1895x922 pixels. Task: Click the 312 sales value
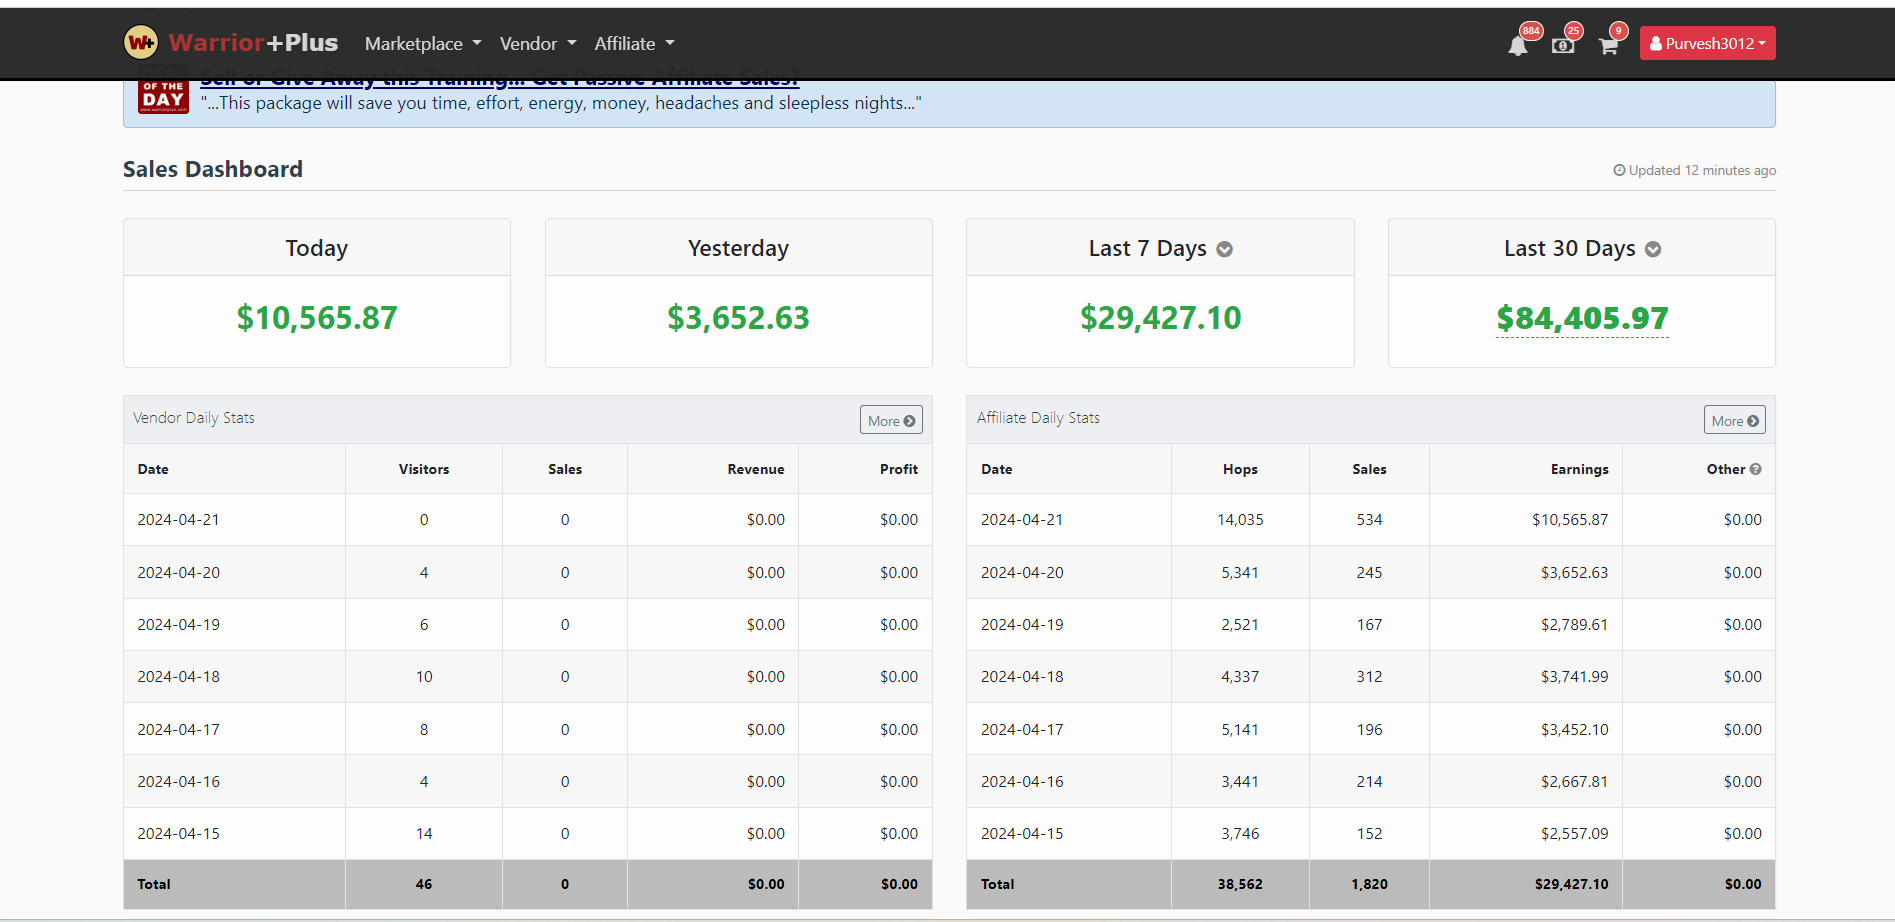tap(1369, 677)
